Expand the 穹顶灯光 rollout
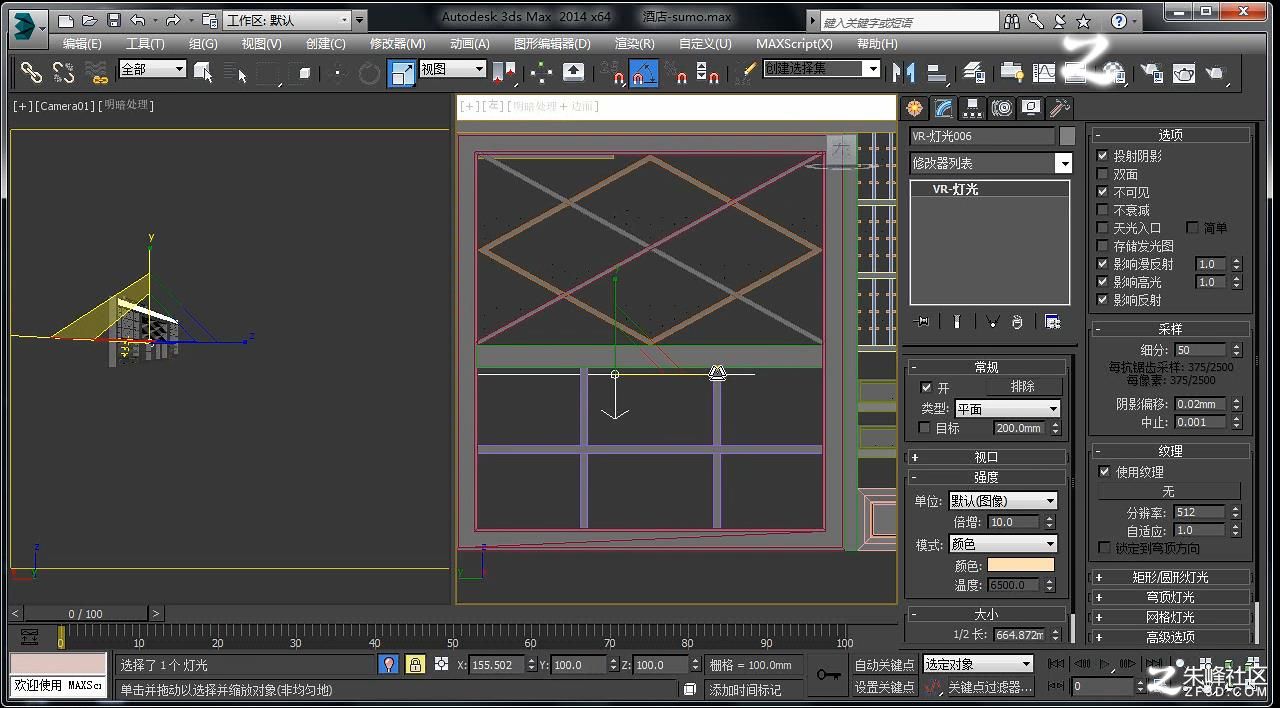 coord(1170,597)
